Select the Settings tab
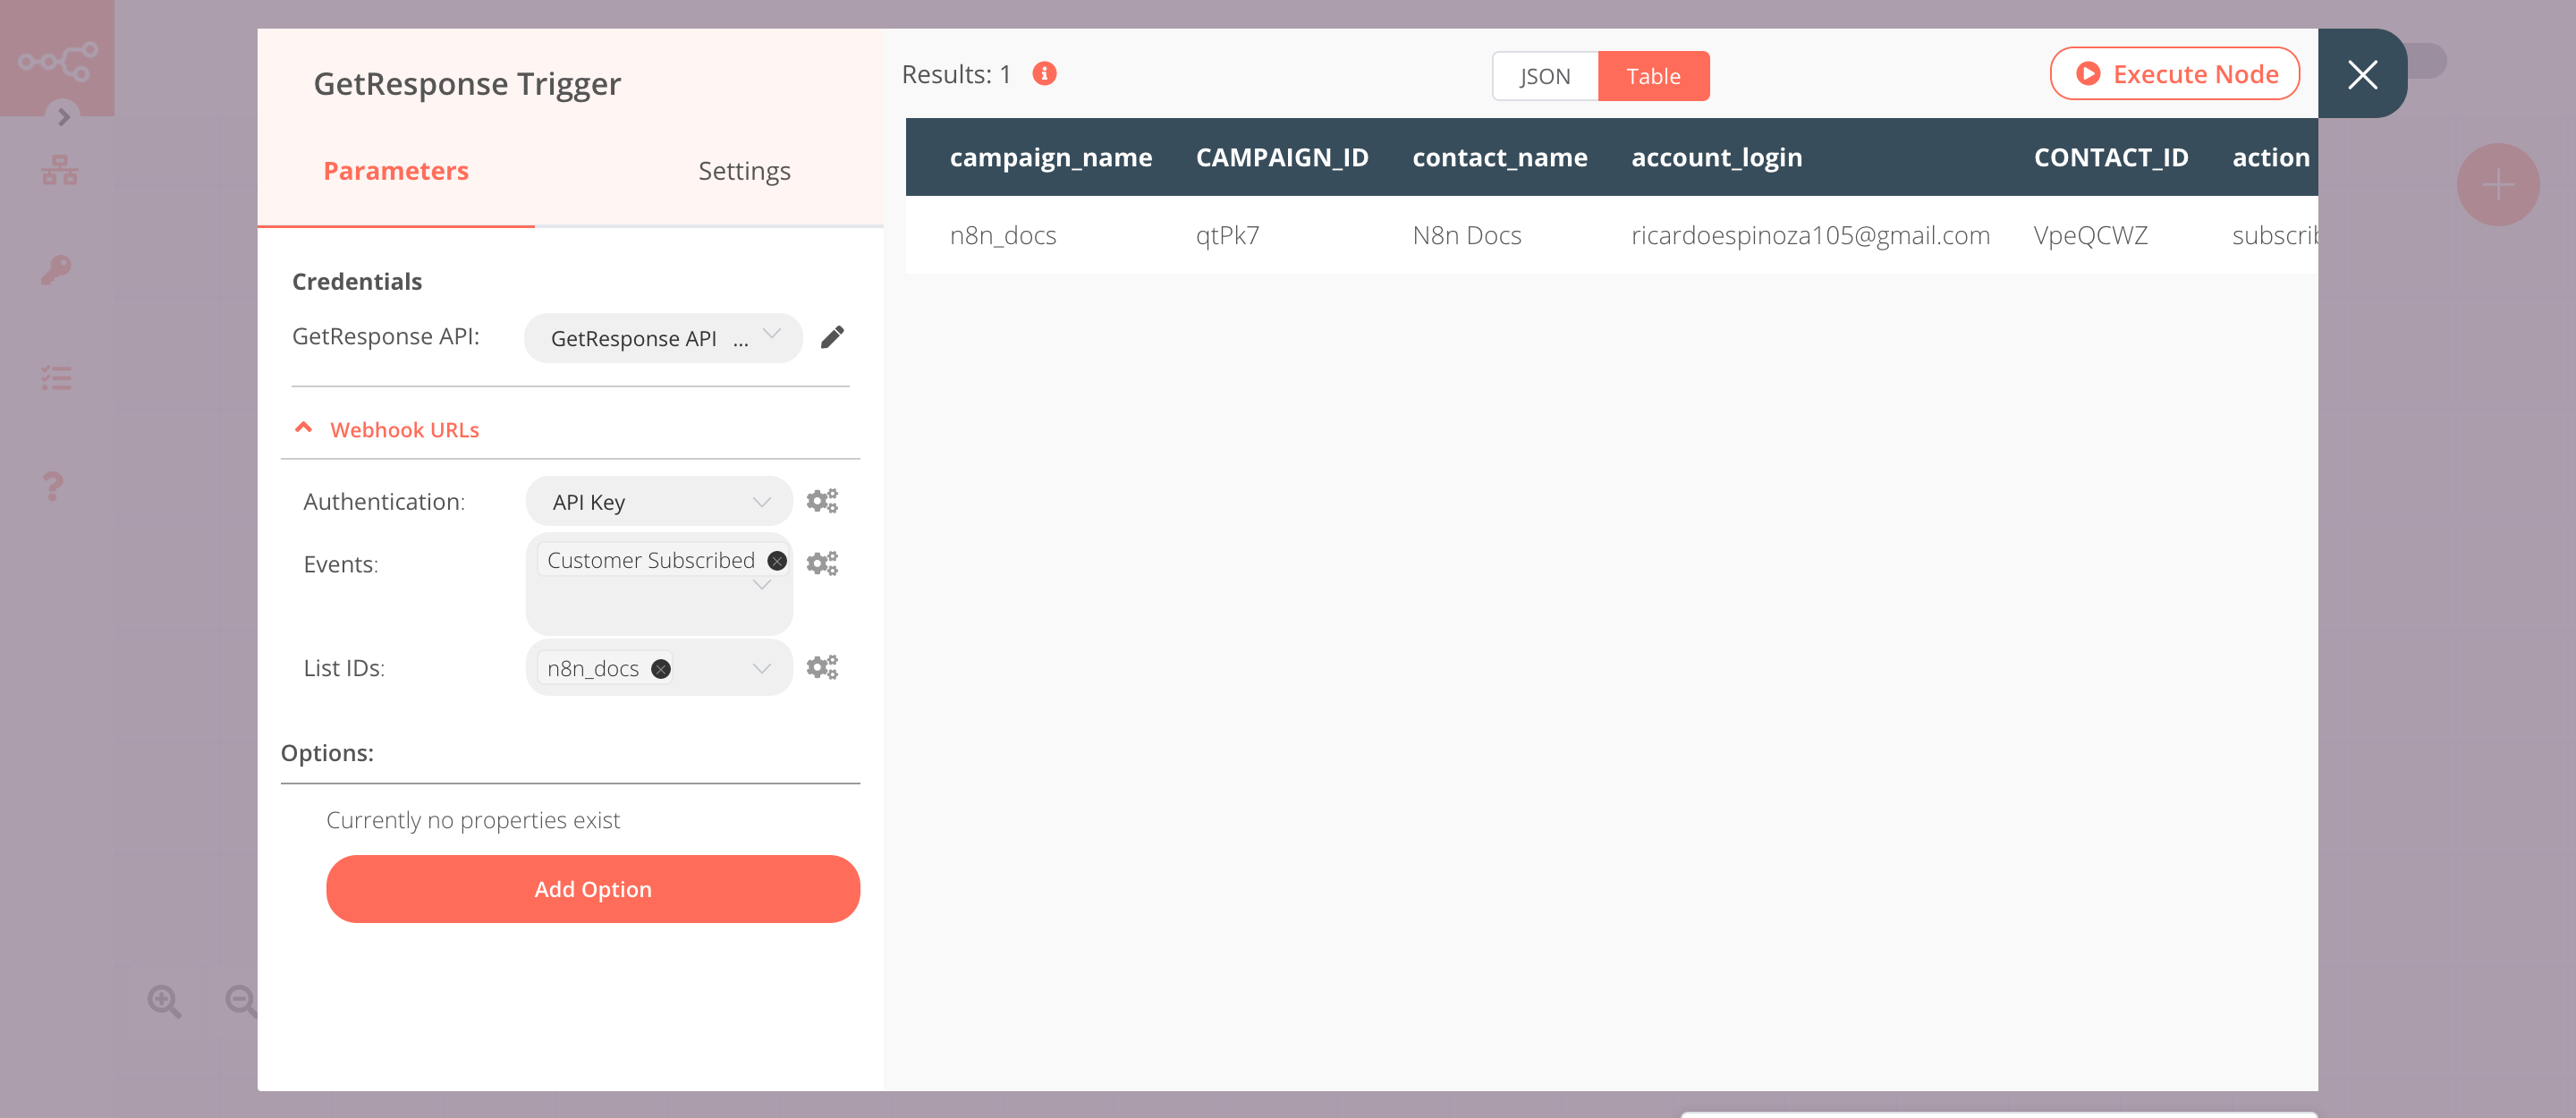 point(742,171)
